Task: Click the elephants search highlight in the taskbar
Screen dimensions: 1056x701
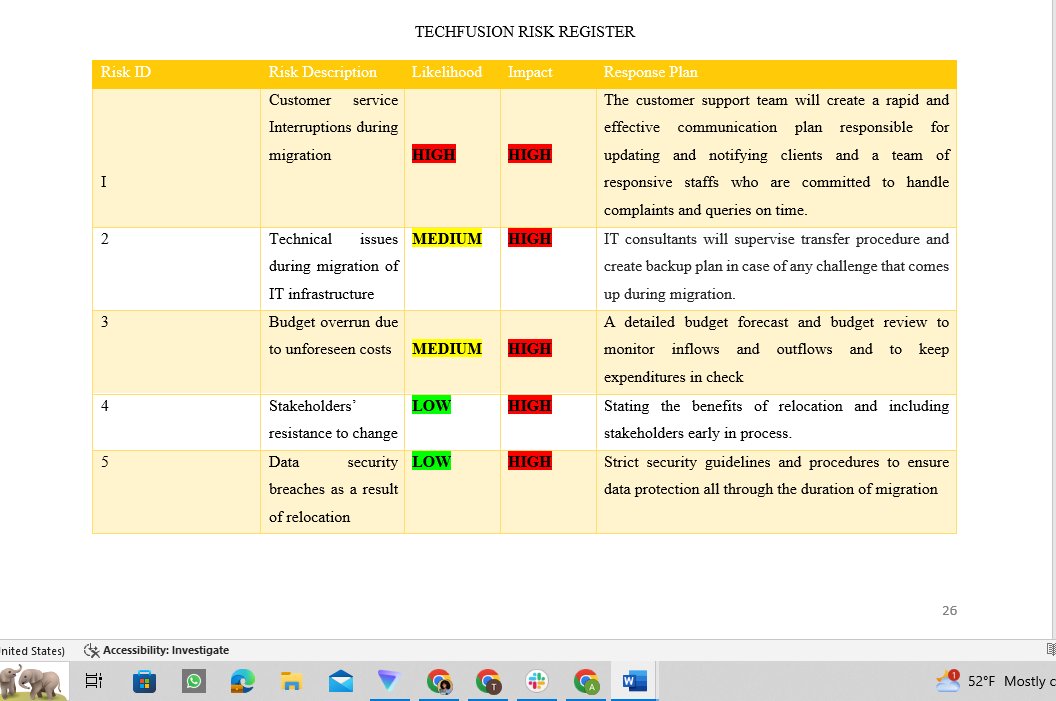Action: click(x=33, y=681)
